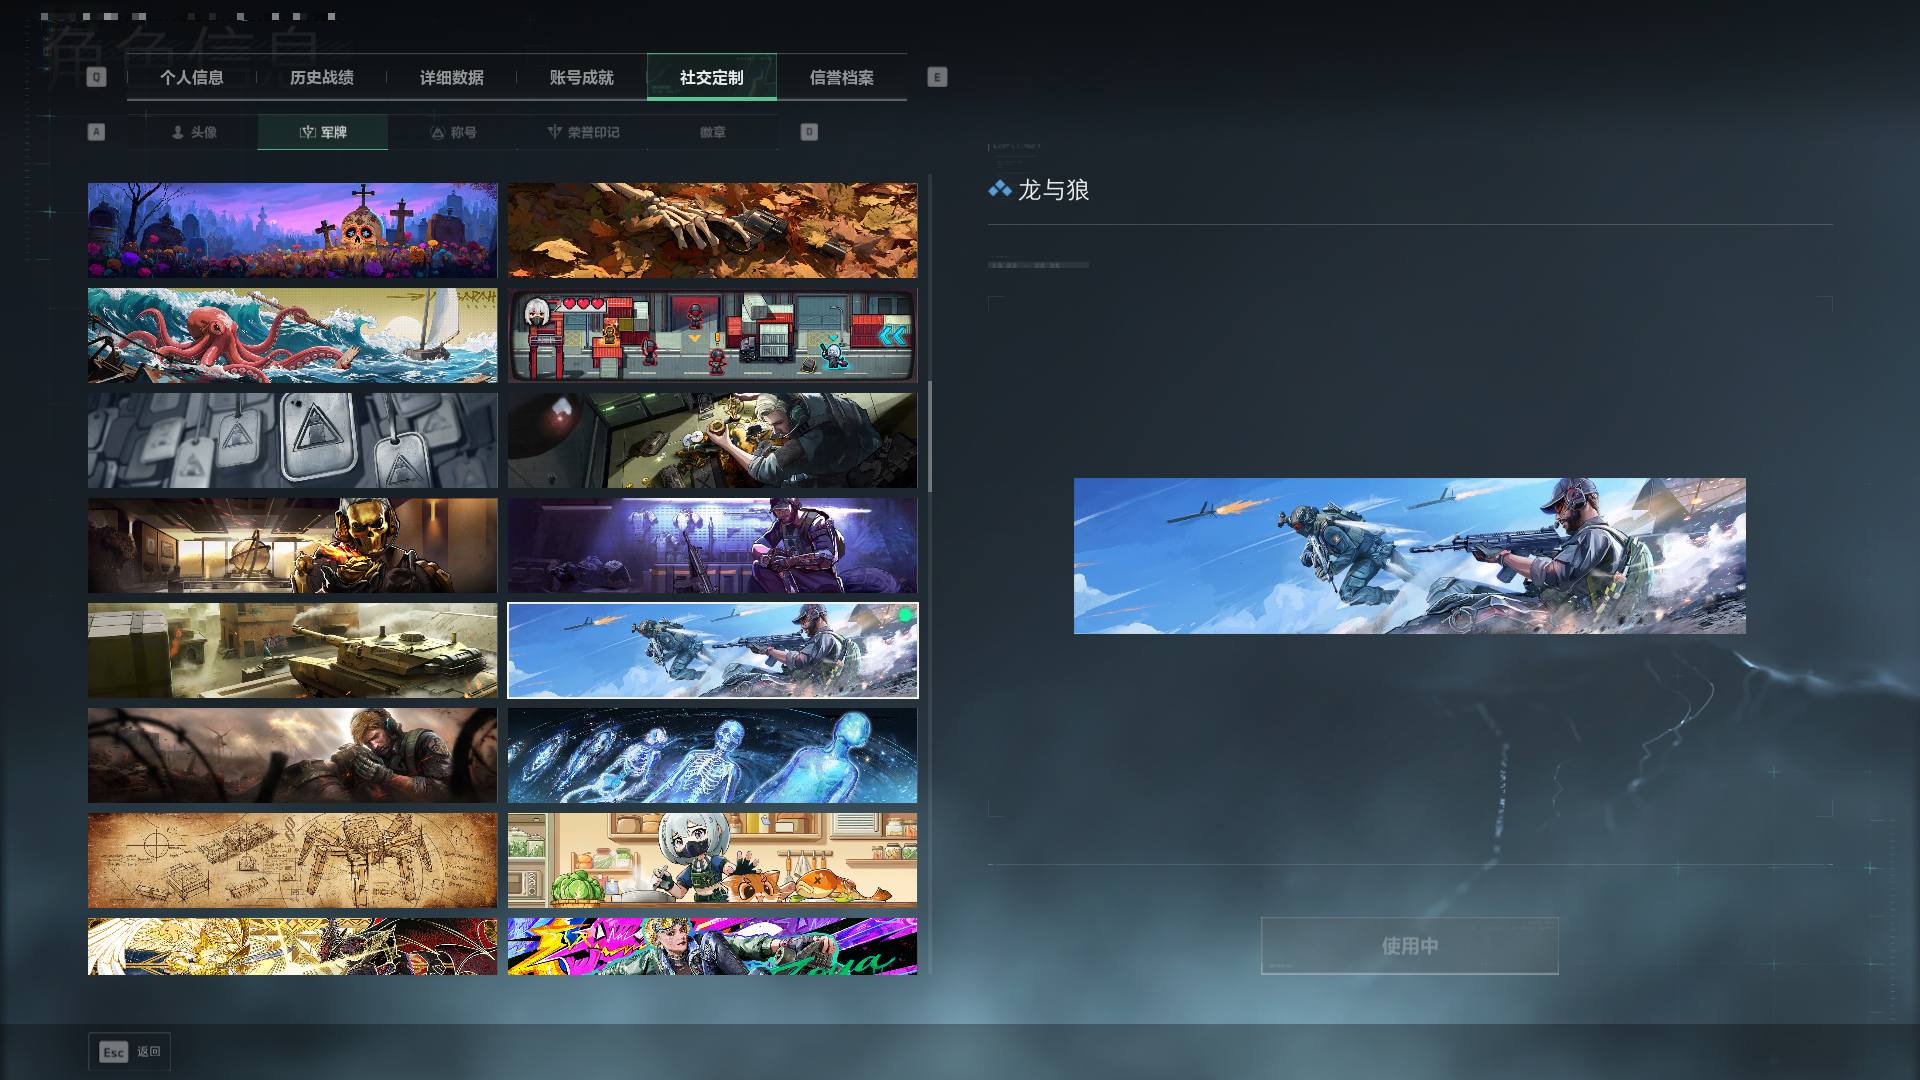This screenshot has height=1080, width=1920.
Task: Open the 详细数据 tab
Action: coord(451,77)
